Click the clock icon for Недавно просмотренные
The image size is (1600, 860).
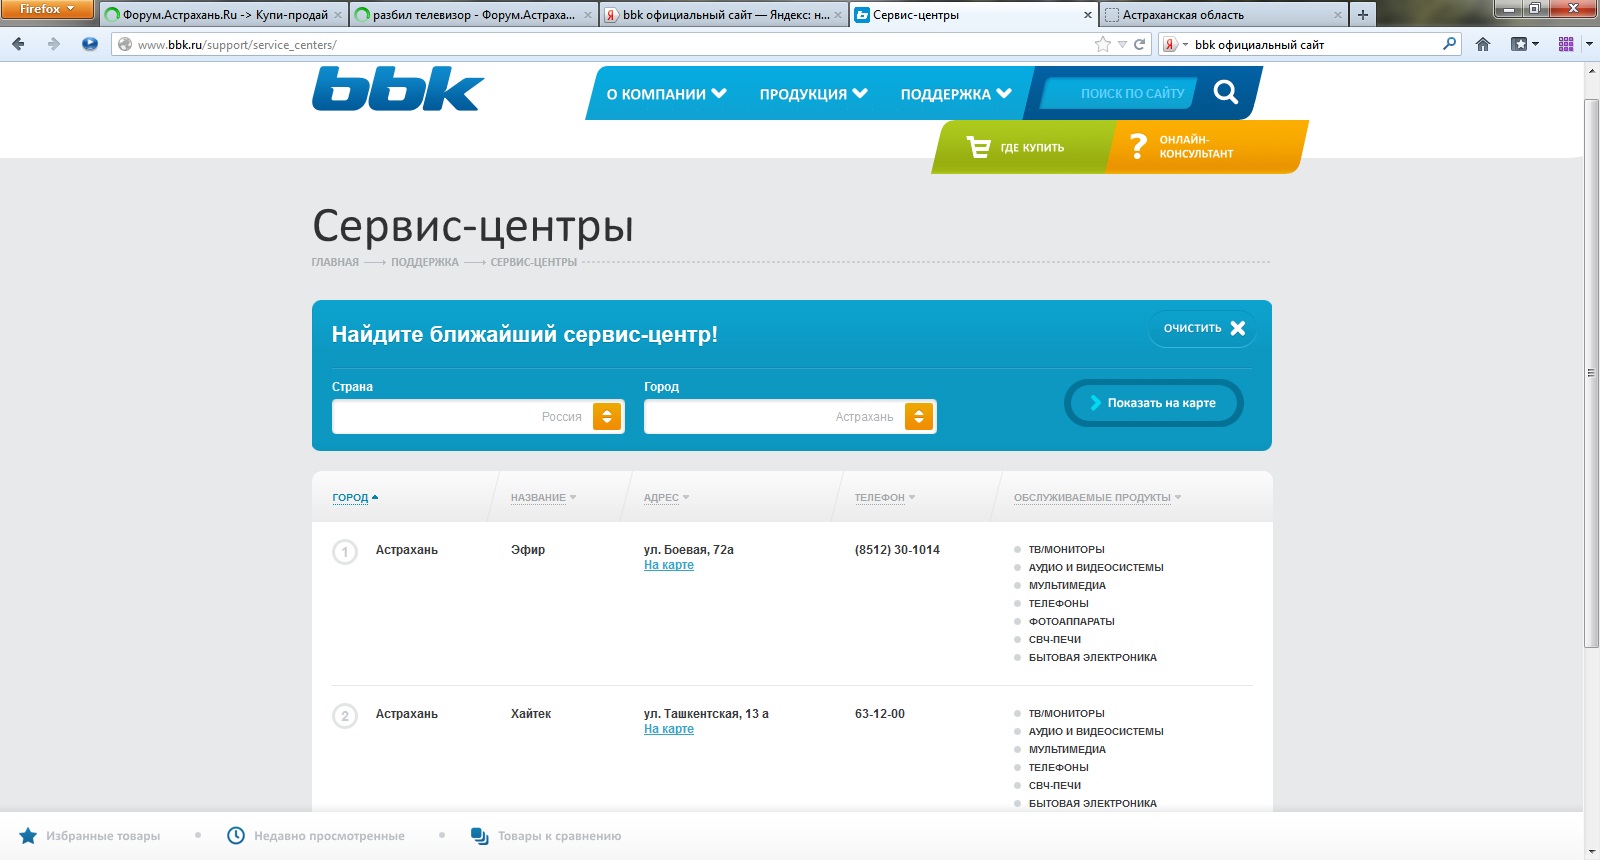coord(236,836)
